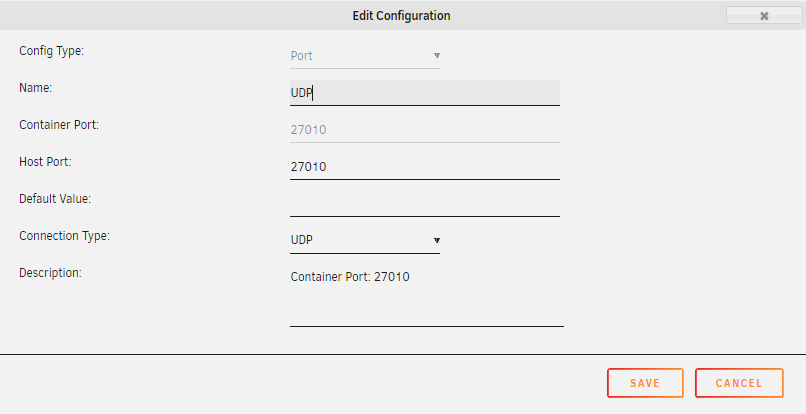Image resolution: width=806 pixels, height=414 pixels.
Task: Click the UDP value in Connection Type
Action: [x=302, y=240]
